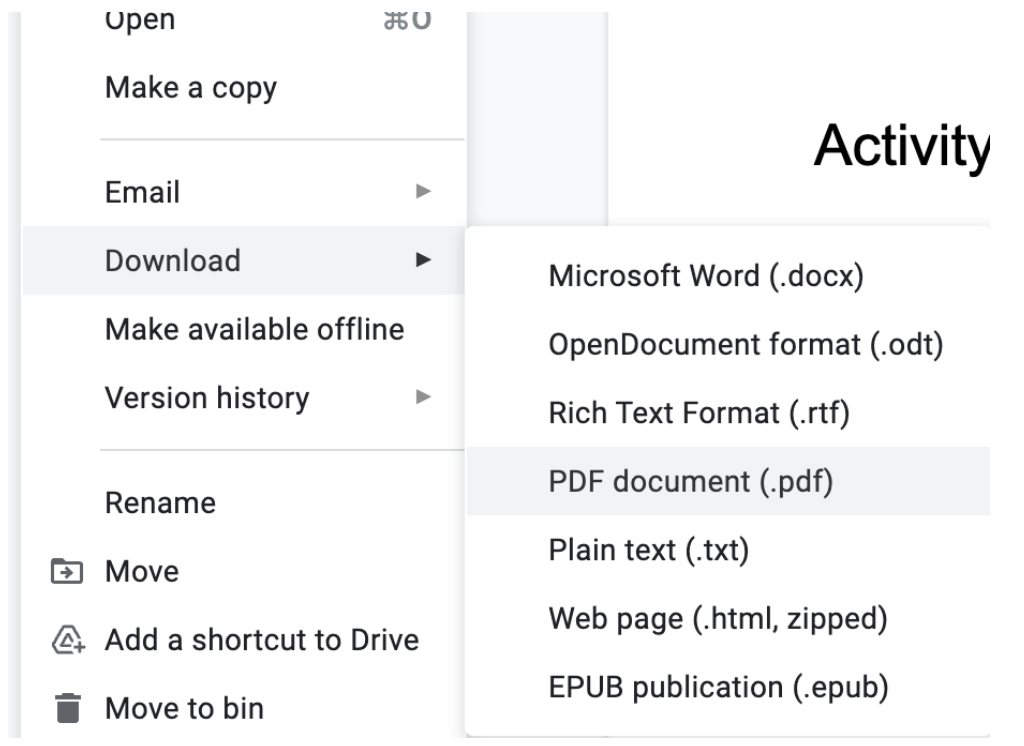Download as PDF document (.pdf)
Image resolution: width=1024 pixels, height=746 pixels.
729,481
